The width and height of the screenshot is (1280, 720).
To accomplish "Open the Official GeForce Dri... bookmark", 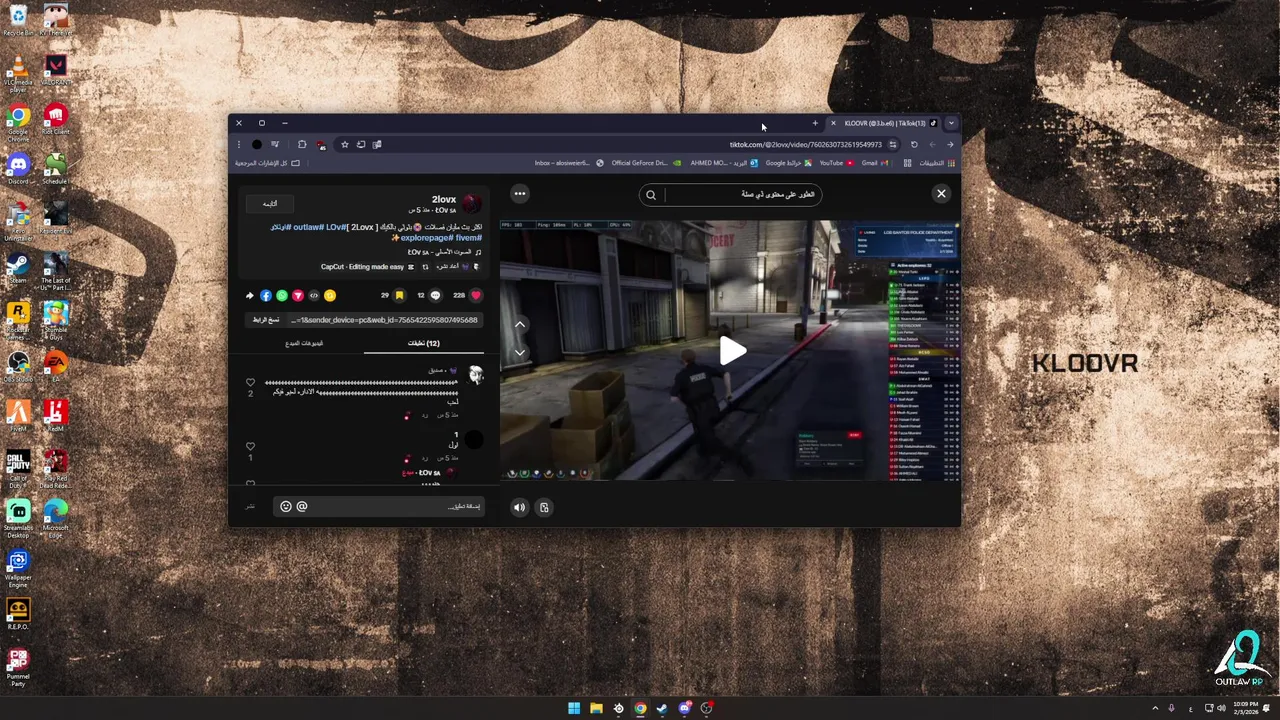I will click(x=646, y=163).
